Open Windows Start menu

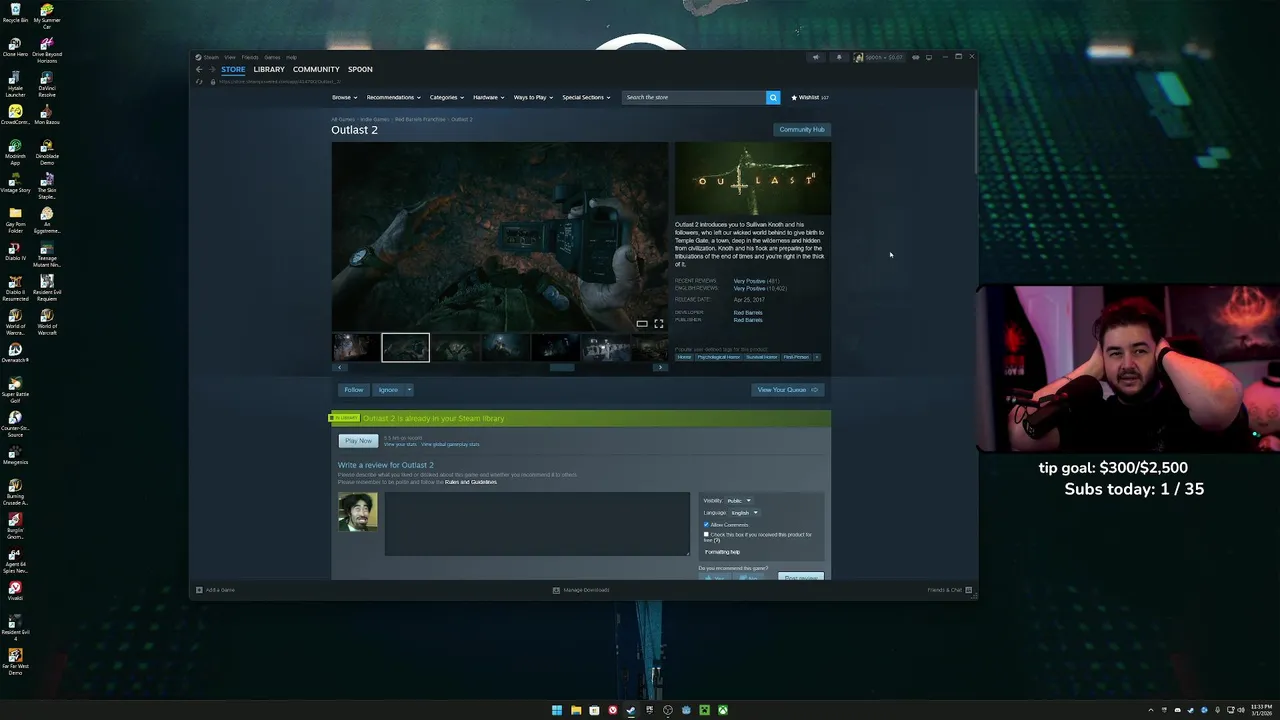tap(557, 710)
